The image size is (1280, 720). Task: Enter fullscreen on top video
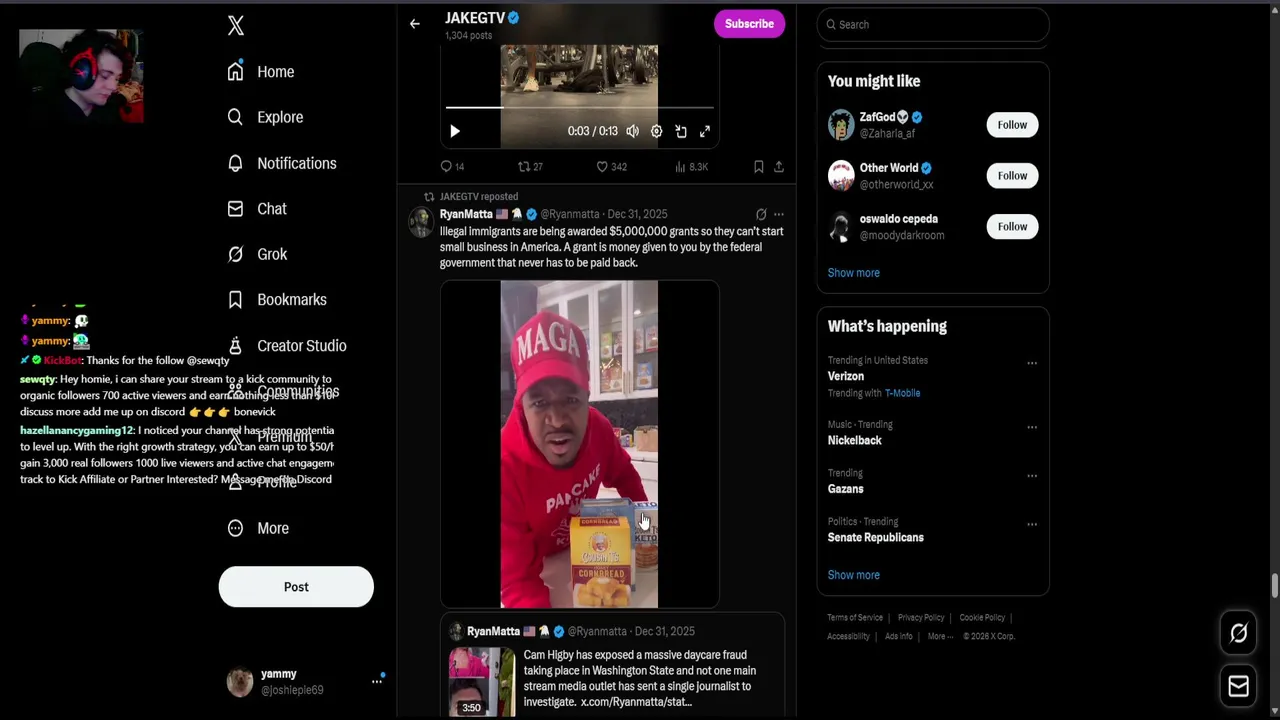click(x=705, y=131)
